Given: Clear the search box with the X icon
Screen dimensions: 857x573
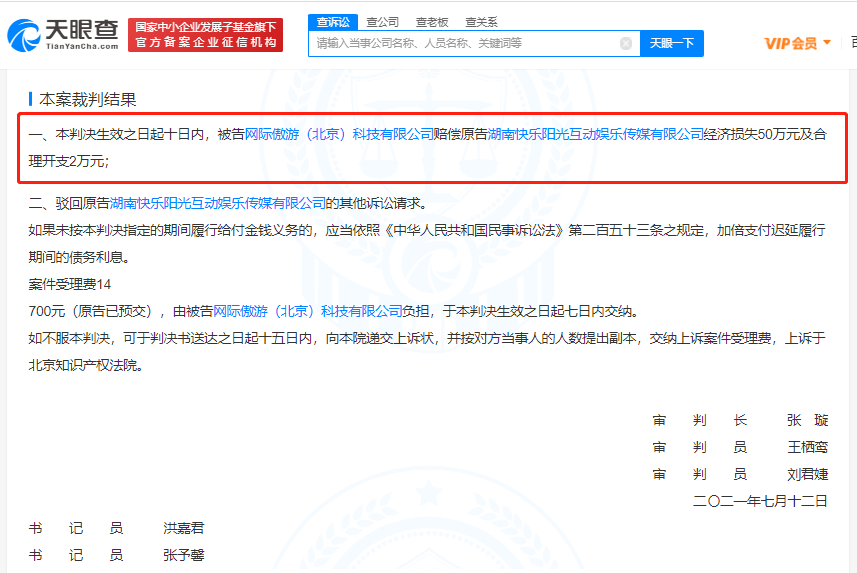Looking at the screenshot, I should [x=626, y=44].
